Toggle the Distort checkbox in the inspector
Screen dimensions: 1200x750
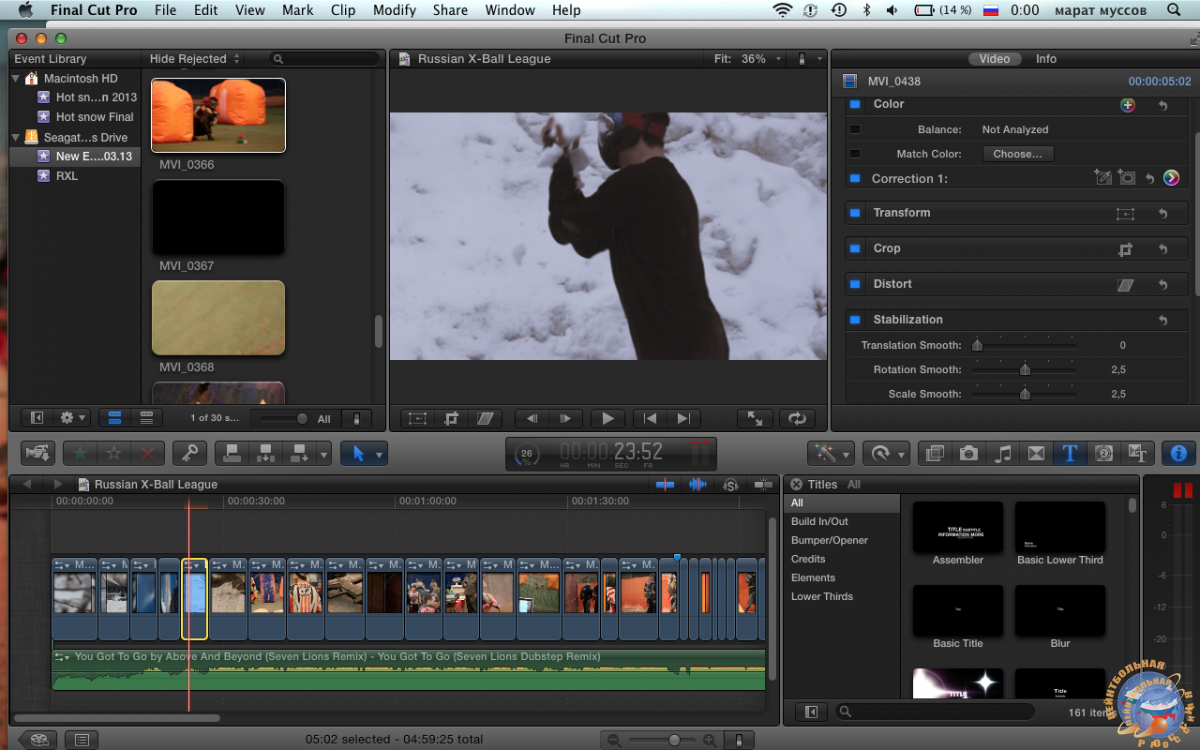[x=855, y=284]
